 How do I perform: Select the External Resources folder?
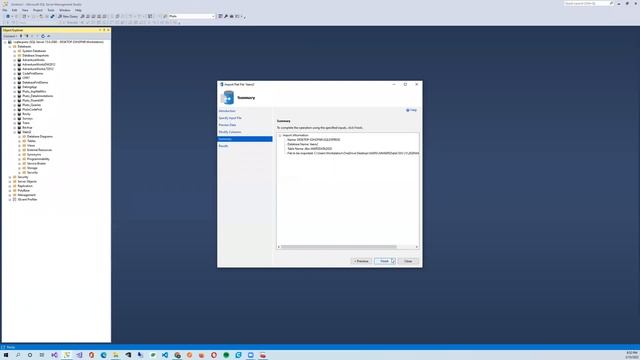click(39, 150)
